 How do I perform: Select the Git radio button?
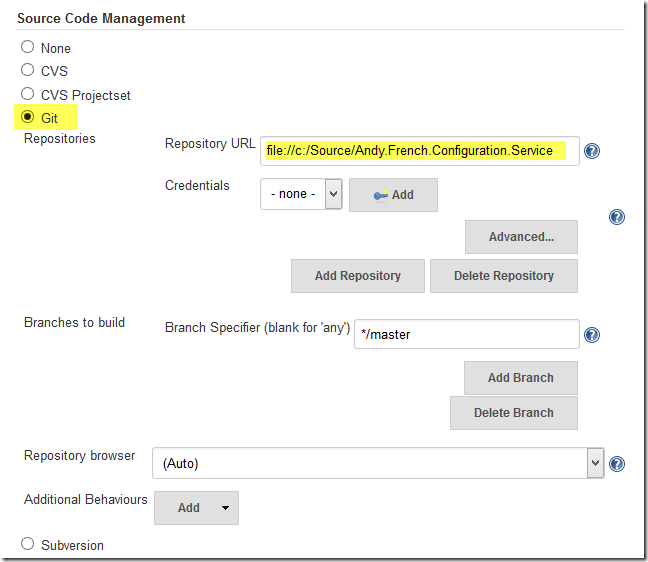pyautogui.click(x=28, y=118)
